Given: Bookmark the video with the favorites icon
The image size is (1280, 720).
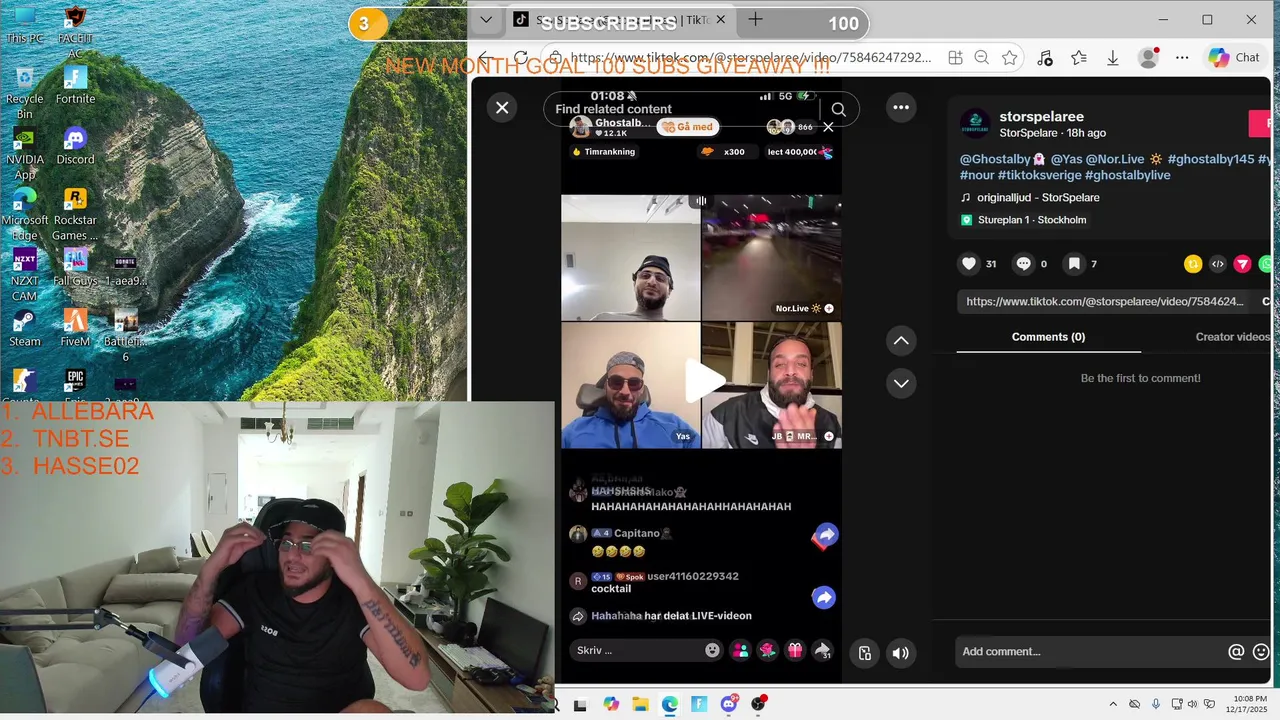Looking at the screenshot, I should [x=1074, y=264].
